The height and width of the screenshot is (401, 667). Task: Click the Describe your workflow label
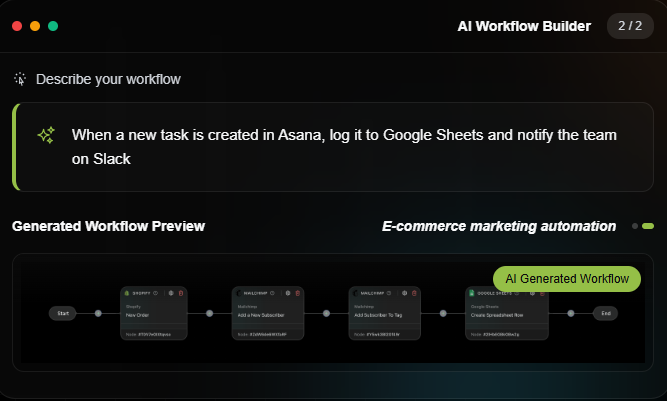[x=108, y=79]
